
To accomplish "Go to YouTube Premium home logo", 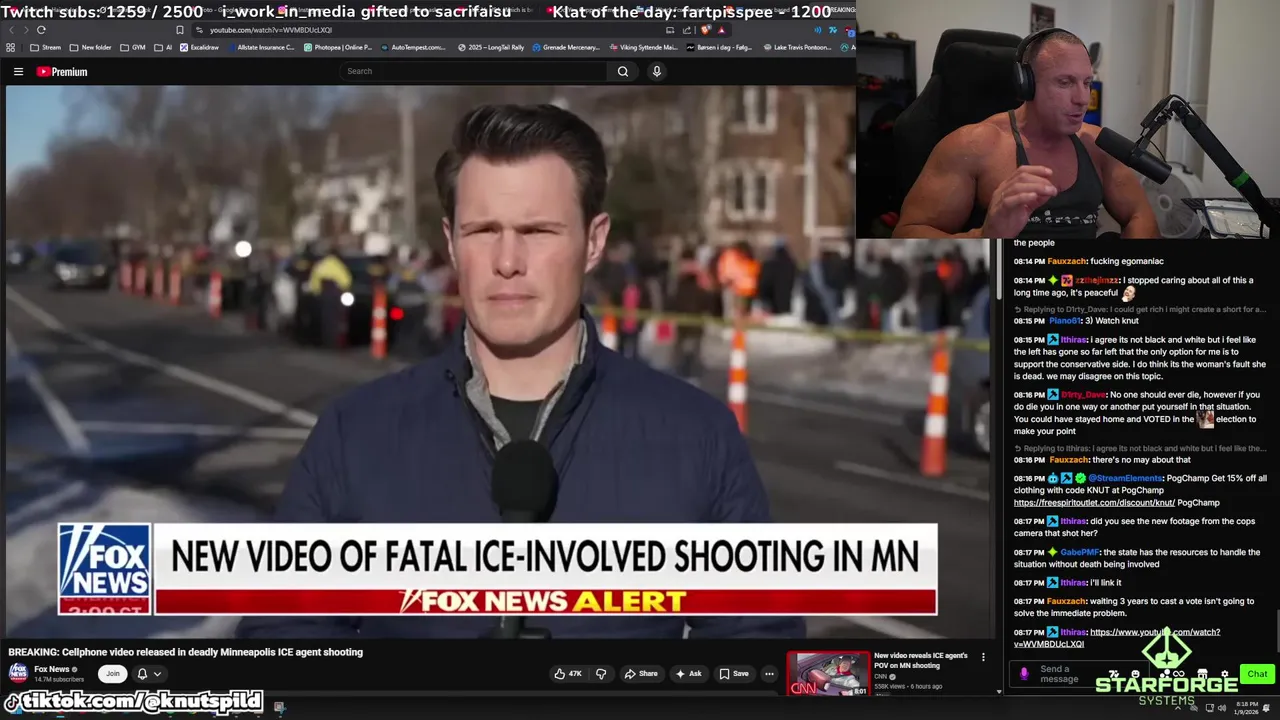I will (x=62, y=71).
